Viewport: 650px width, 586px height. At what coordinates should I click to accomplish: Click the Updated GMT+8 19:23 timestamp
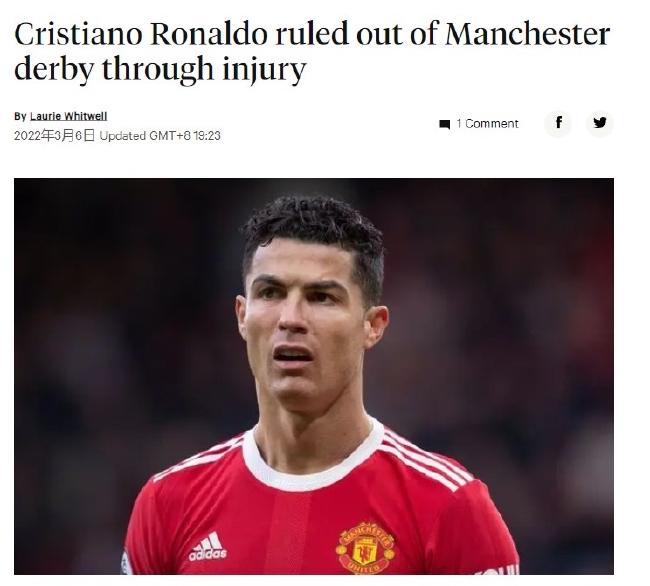tap(160, 136)
